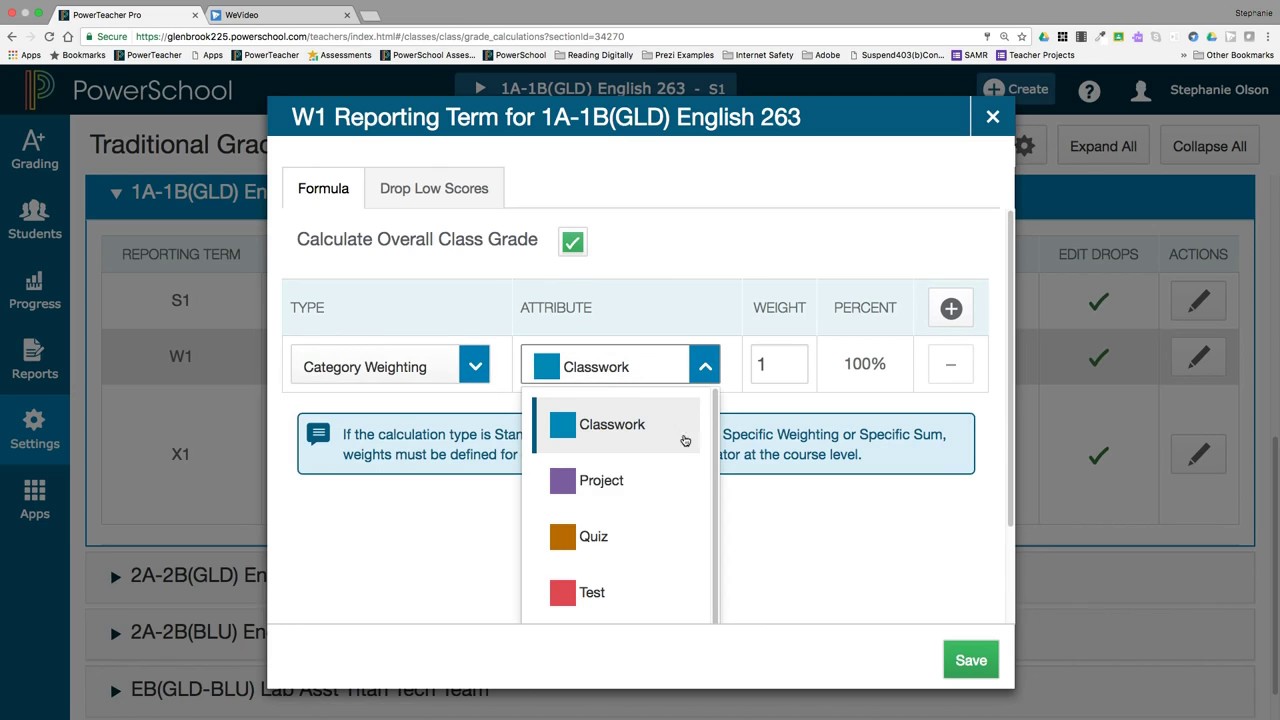Click the Collapse All button
1280x720 pixels.
[1209, 146]
